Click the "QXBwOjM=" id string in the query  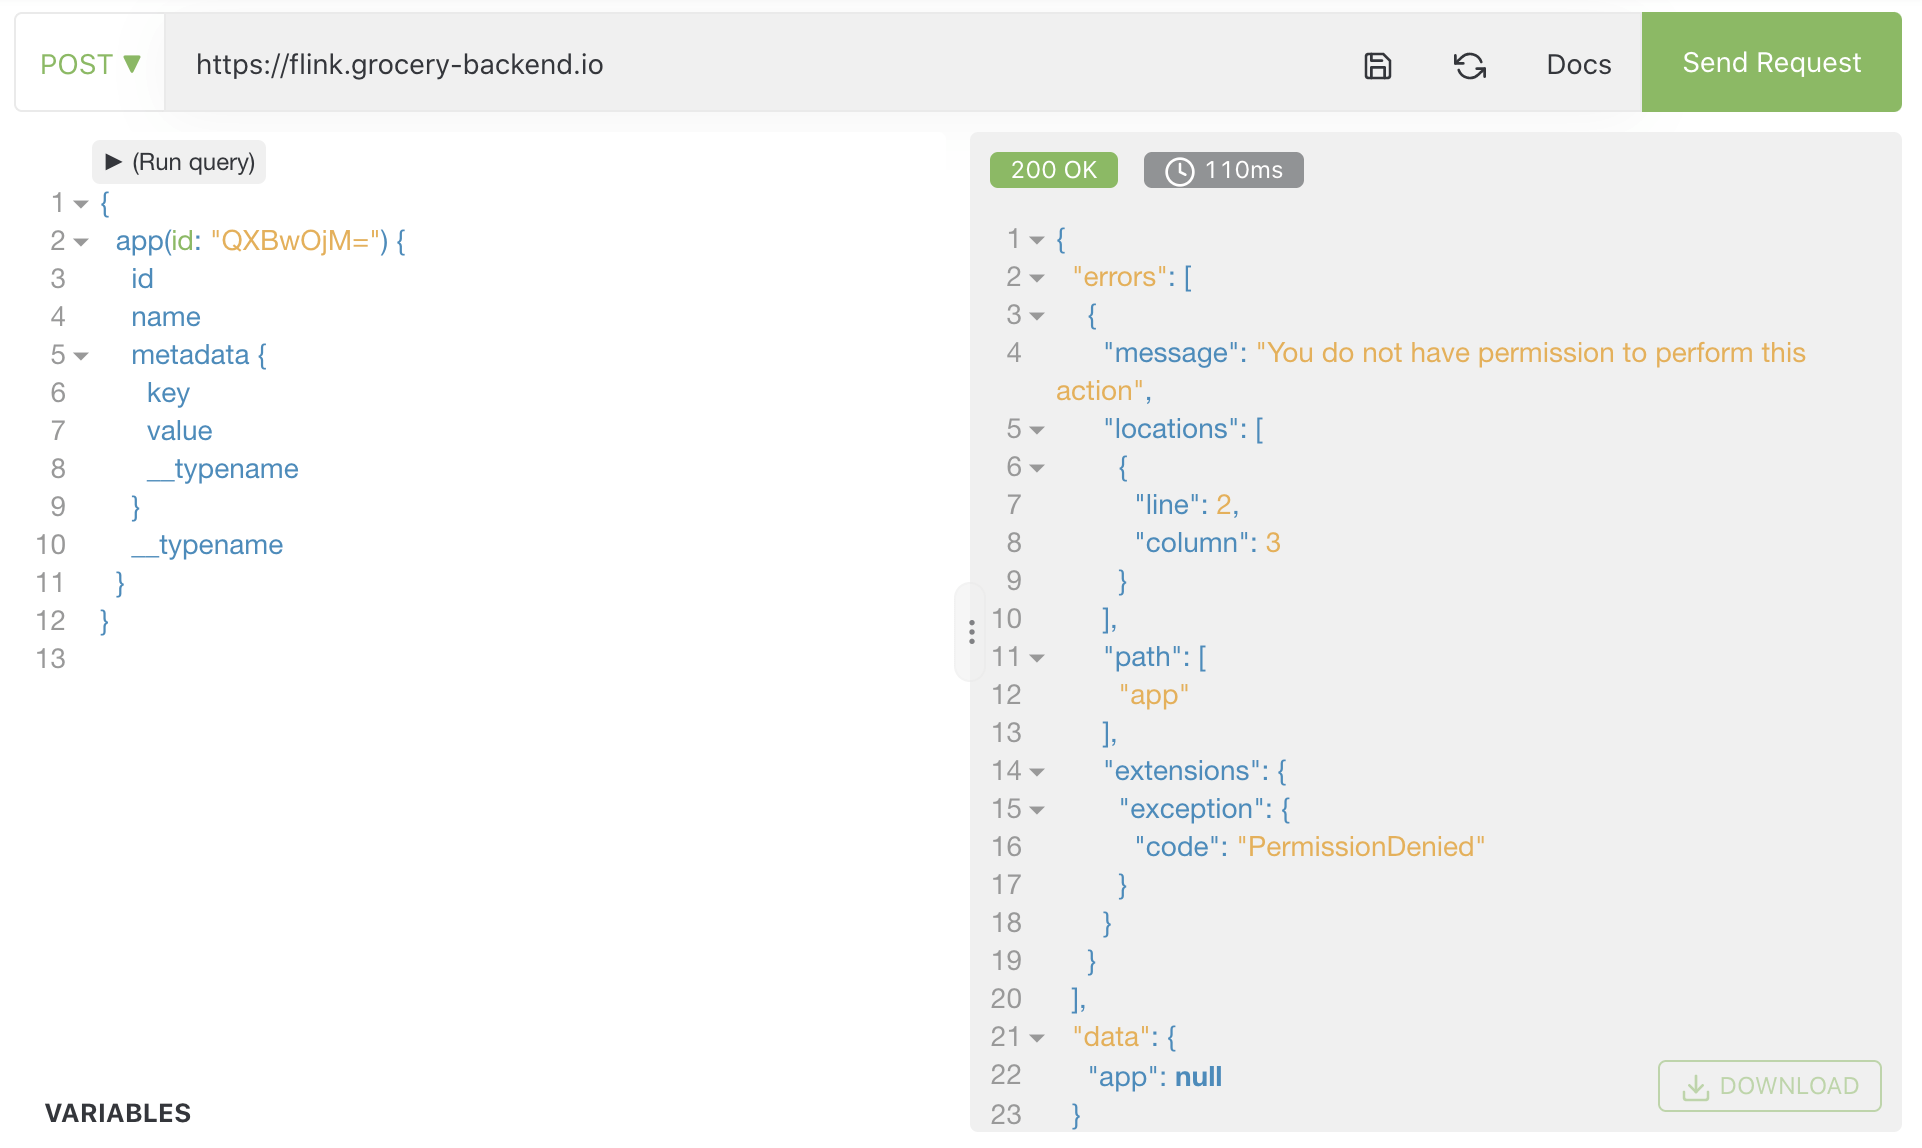tap(296, 241)
